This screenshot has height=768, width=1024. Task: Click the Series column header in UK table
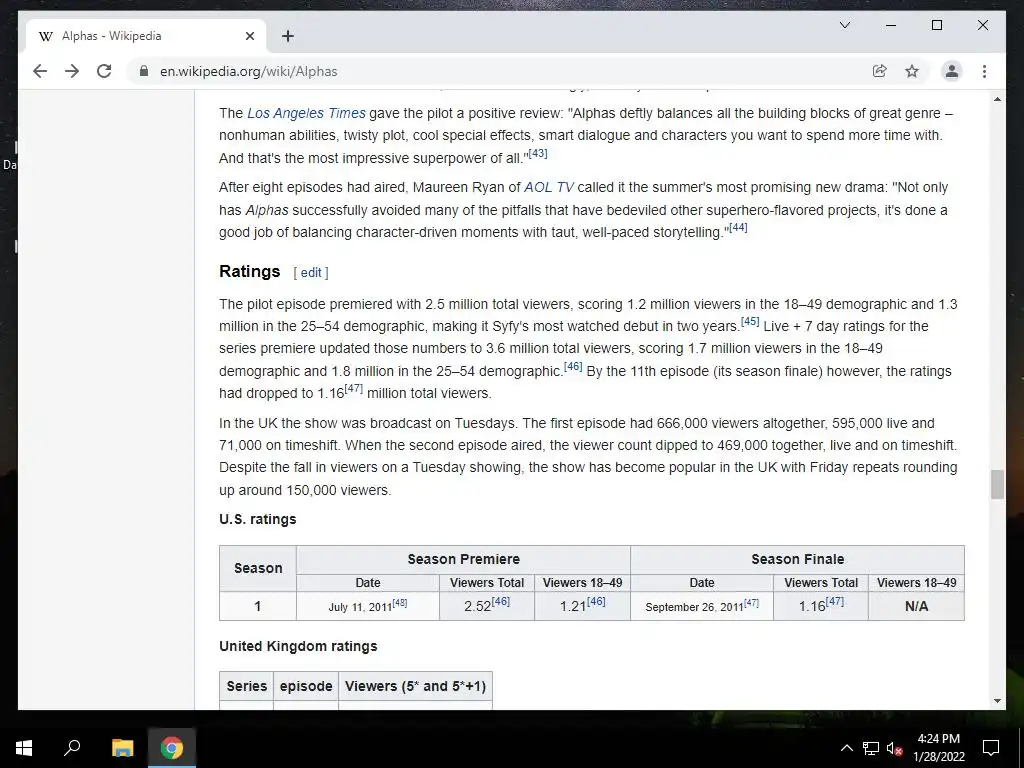[246, 686]
